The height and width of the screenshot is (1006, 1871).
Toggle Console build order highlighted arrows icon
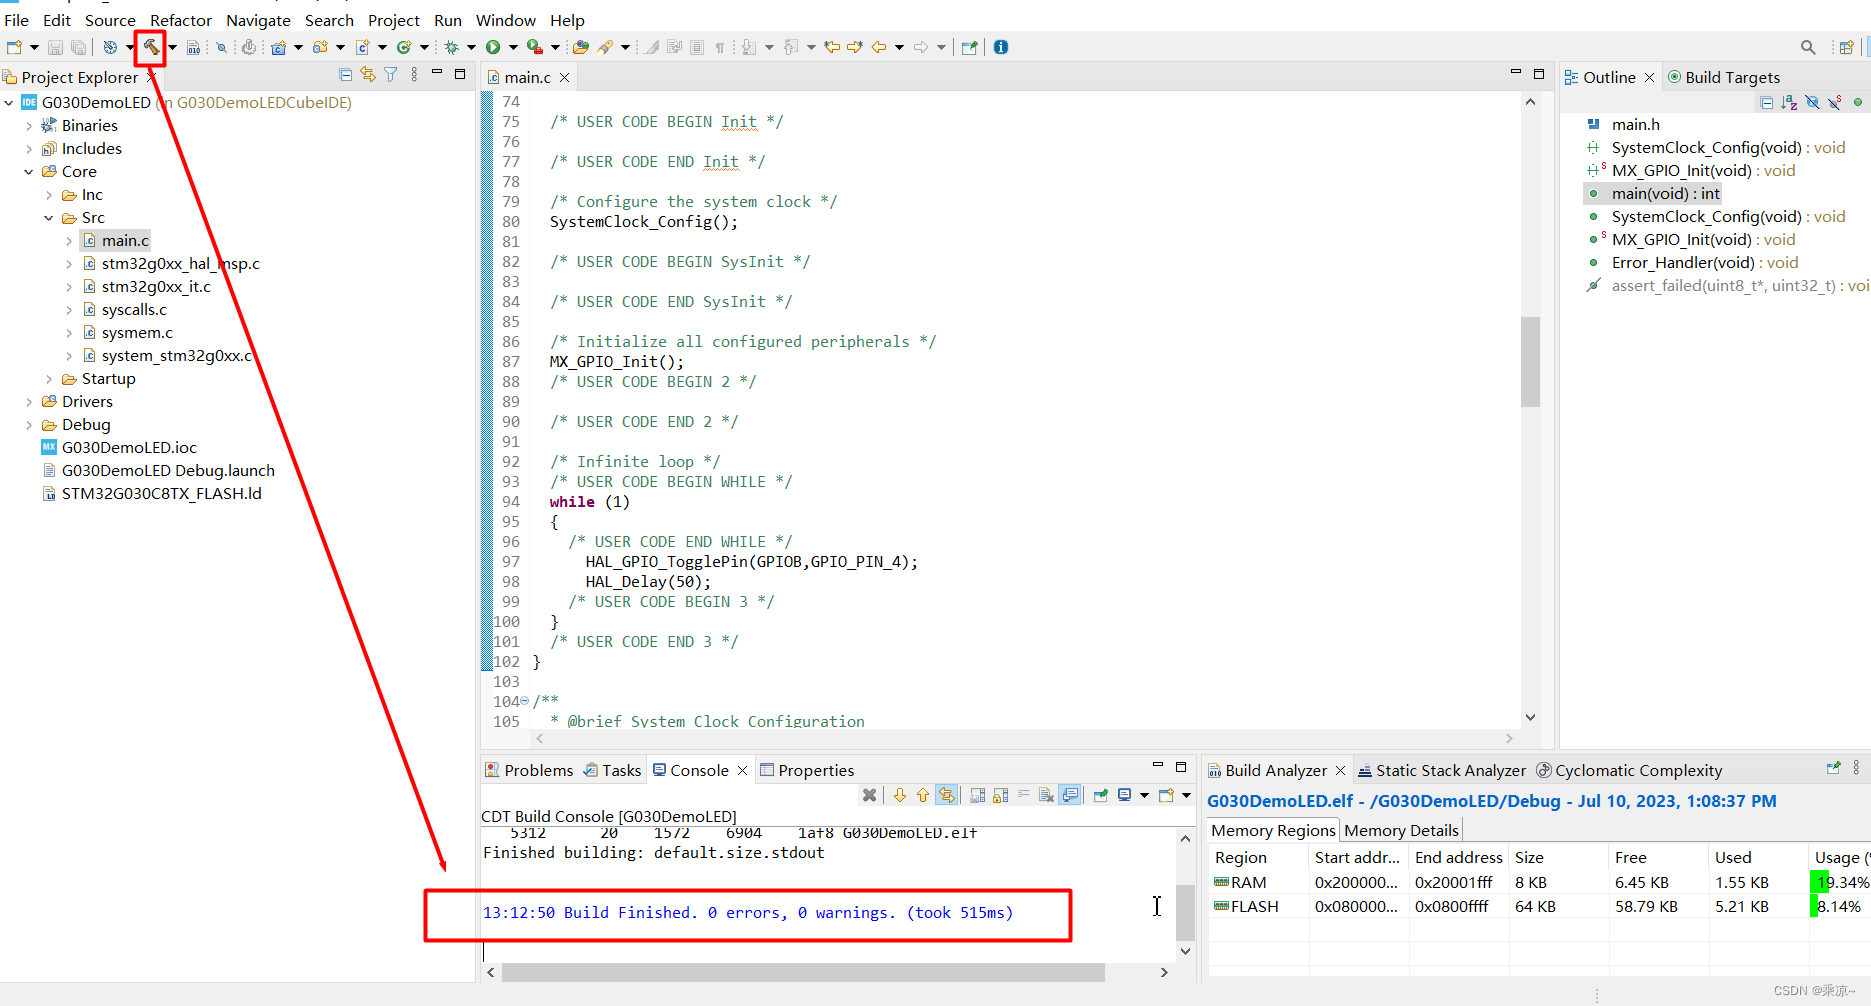pyautogui.click(x=946, y=795)
